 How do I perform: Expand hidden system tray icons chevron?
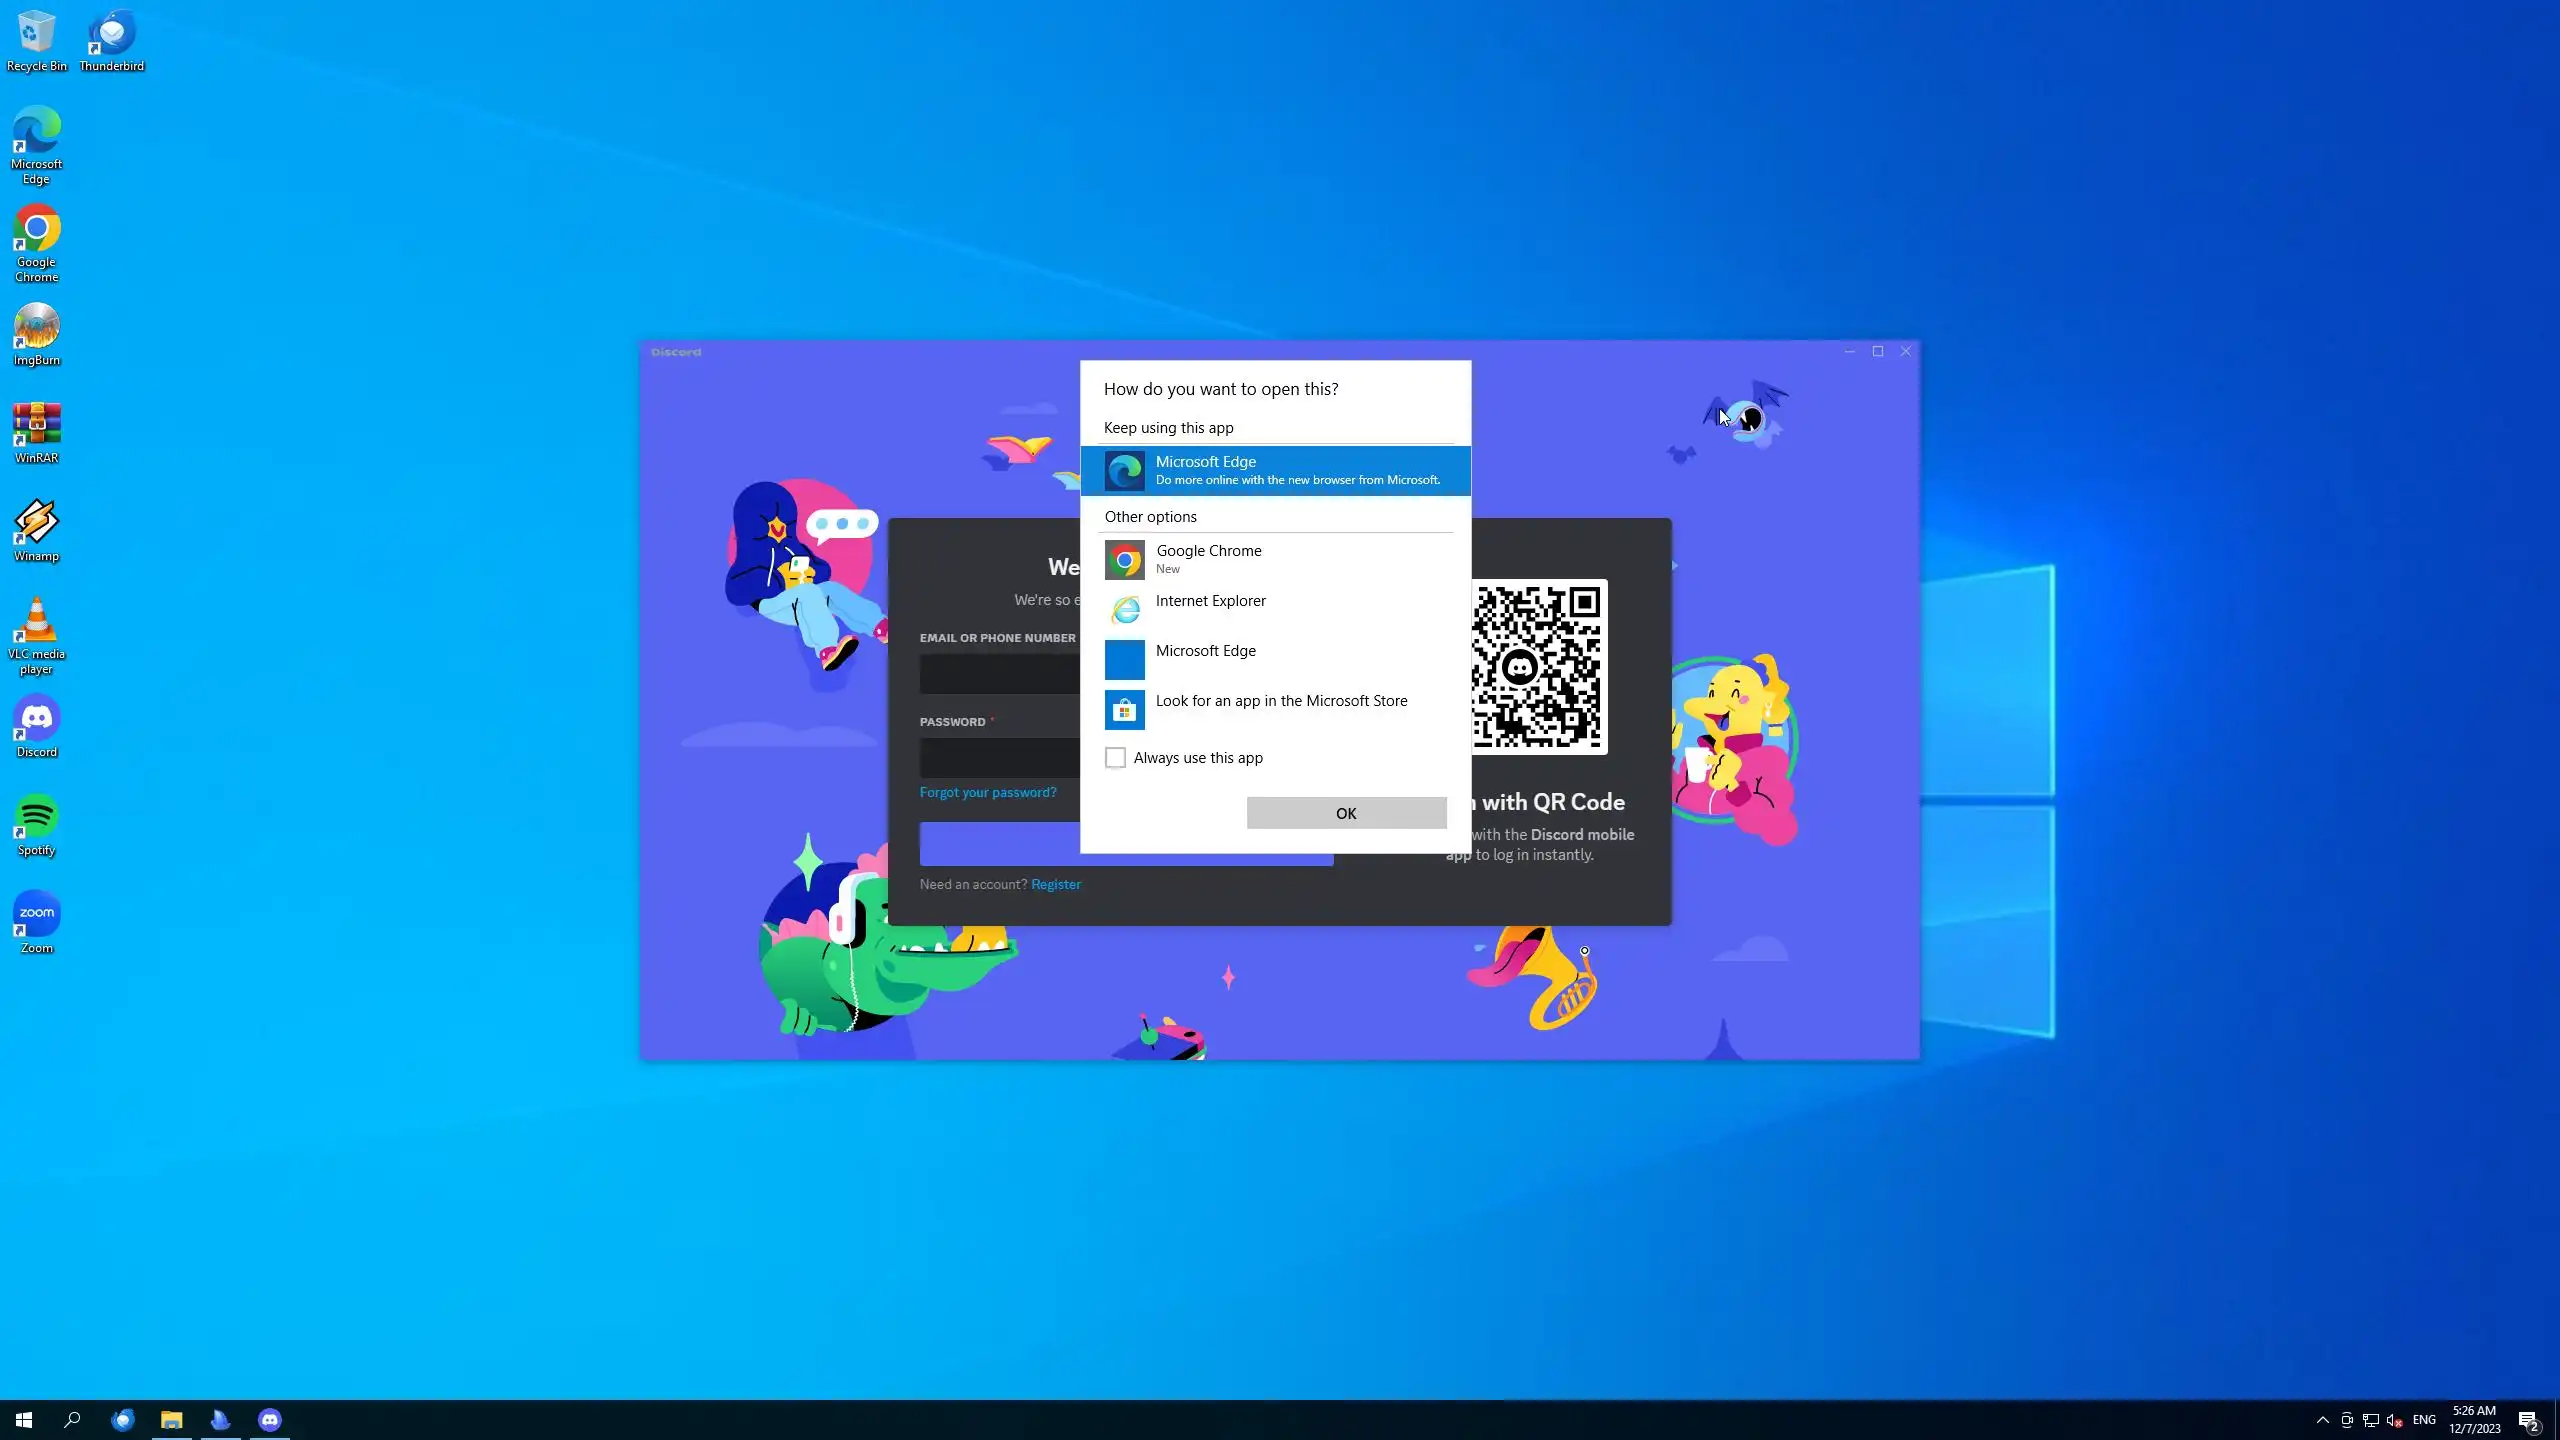coord(2322,1420)
